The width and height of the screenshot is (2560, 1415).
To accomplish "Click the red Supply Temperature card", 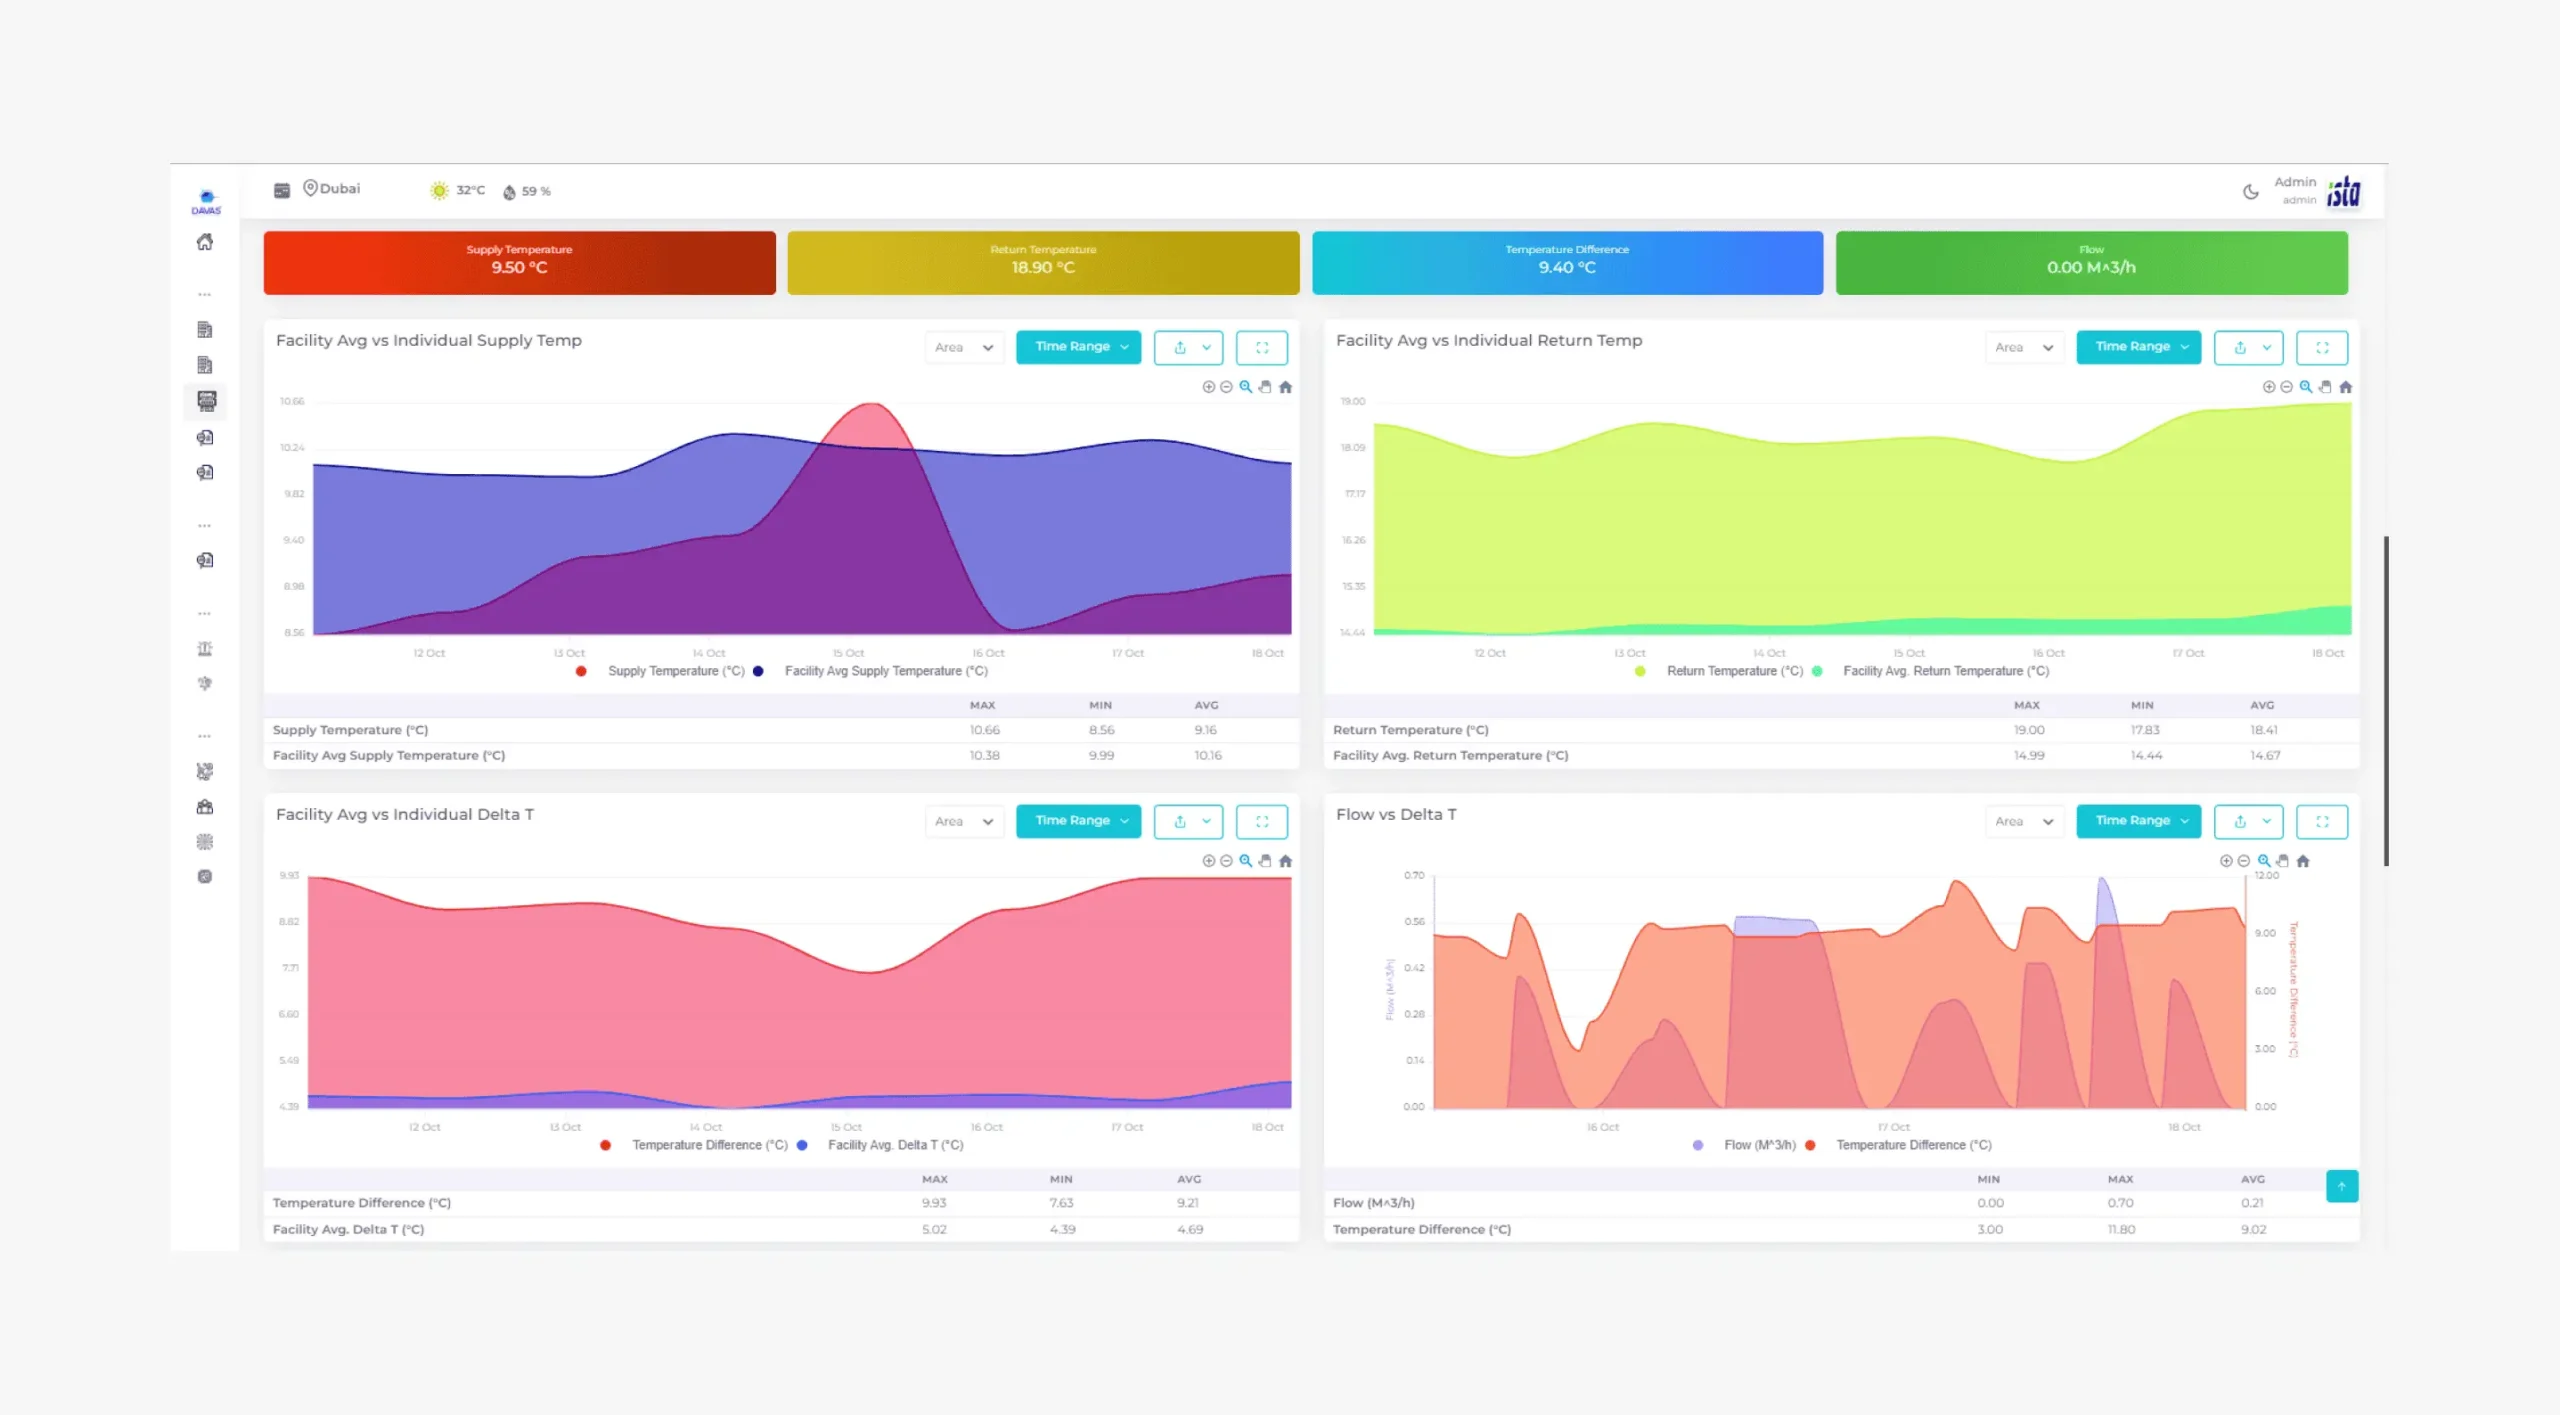I will click(519, 262).
